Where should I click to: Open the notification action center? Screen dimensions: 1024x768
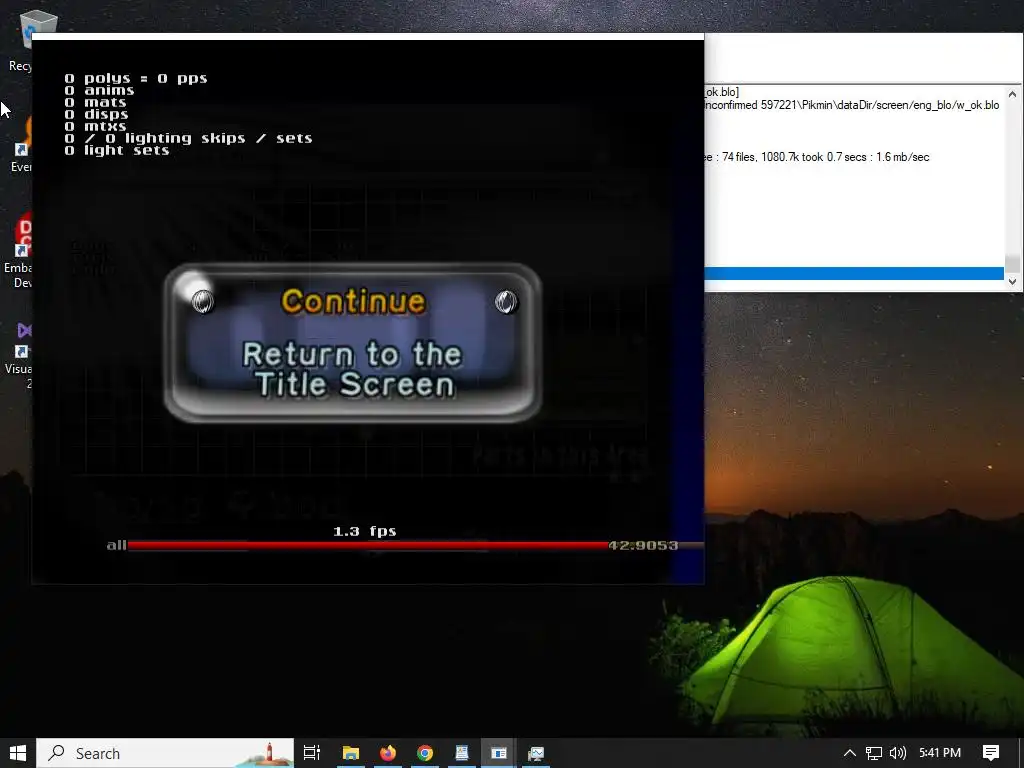pos(991,753)
